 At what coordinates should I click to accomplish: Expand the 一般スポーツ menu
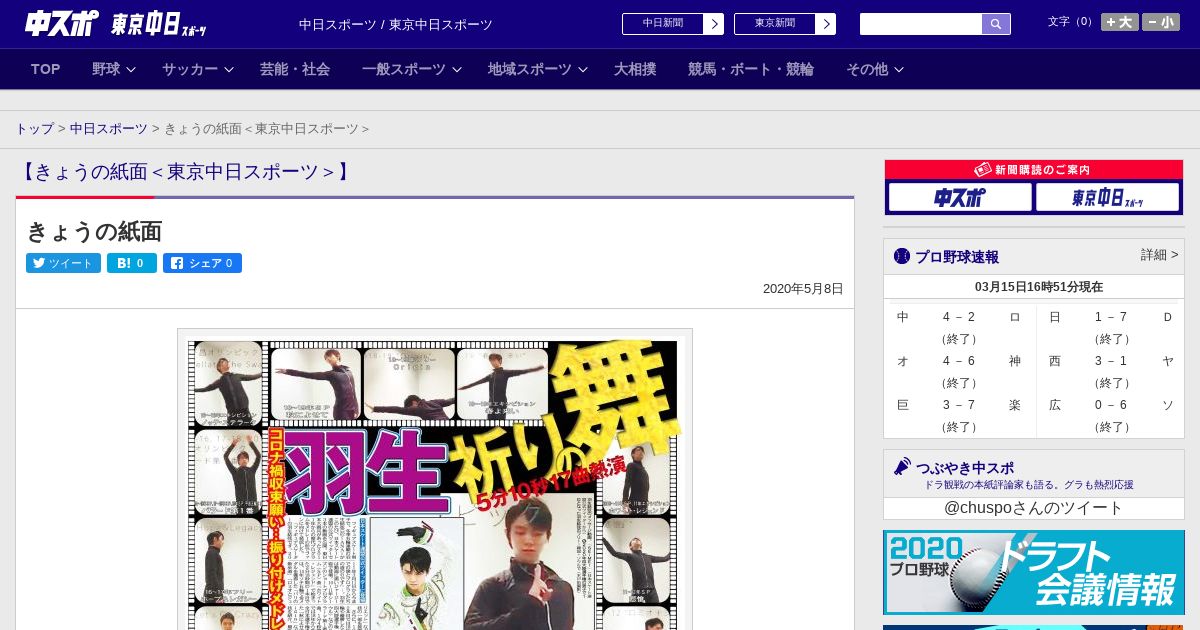[x=411, y=69]
